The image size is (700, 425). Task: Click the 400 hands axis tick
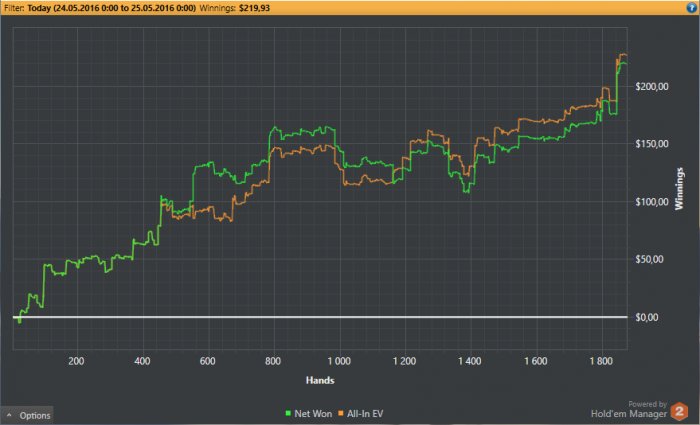pyautogui.click(x=142, y=361)
